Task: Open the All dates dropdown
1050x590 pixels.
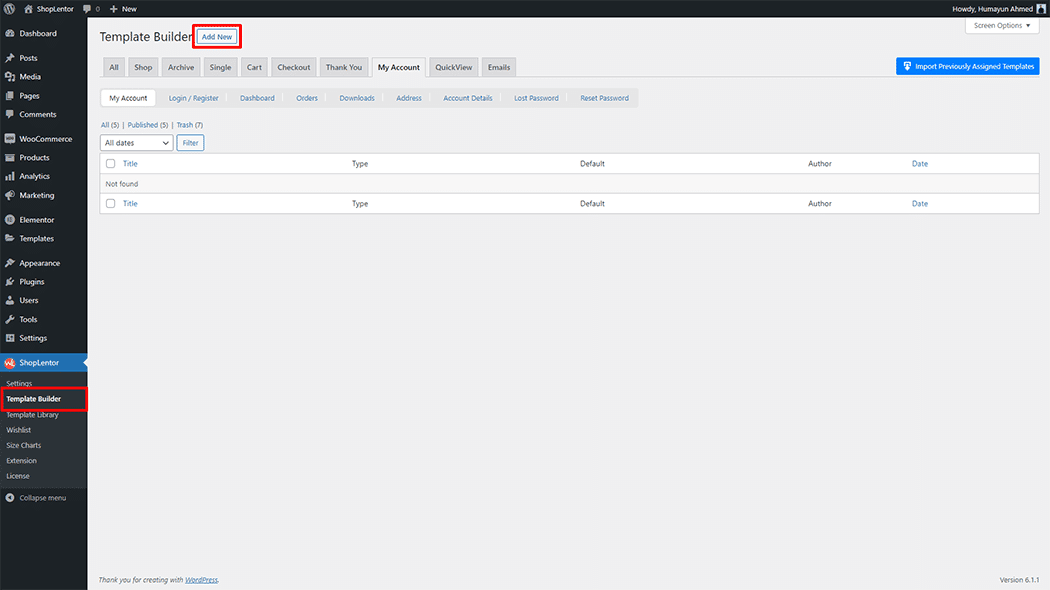Action: tap(137, 143)
